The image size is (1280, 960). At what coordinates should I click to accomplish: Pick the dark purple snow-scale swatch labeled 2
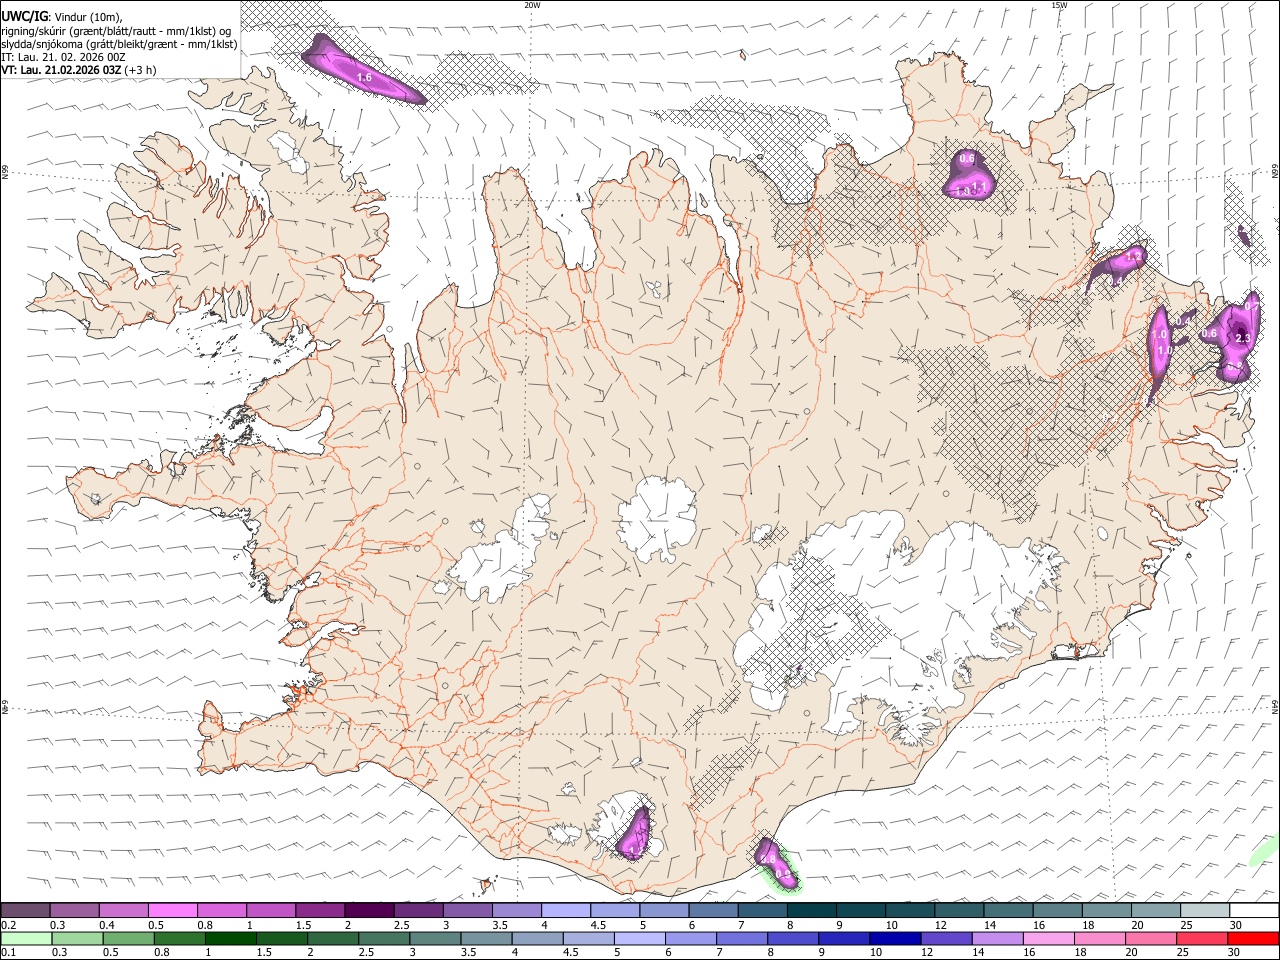coord(368,910)
